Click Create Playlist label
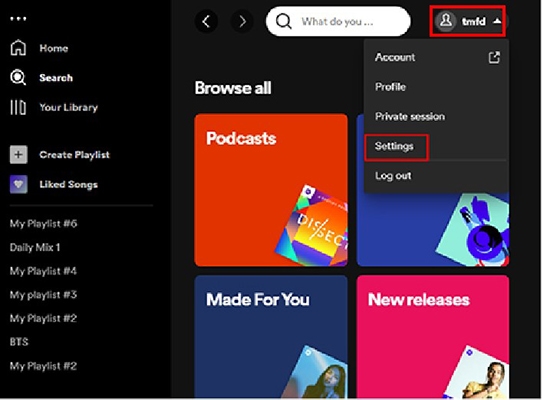 [x=74, y=155]
